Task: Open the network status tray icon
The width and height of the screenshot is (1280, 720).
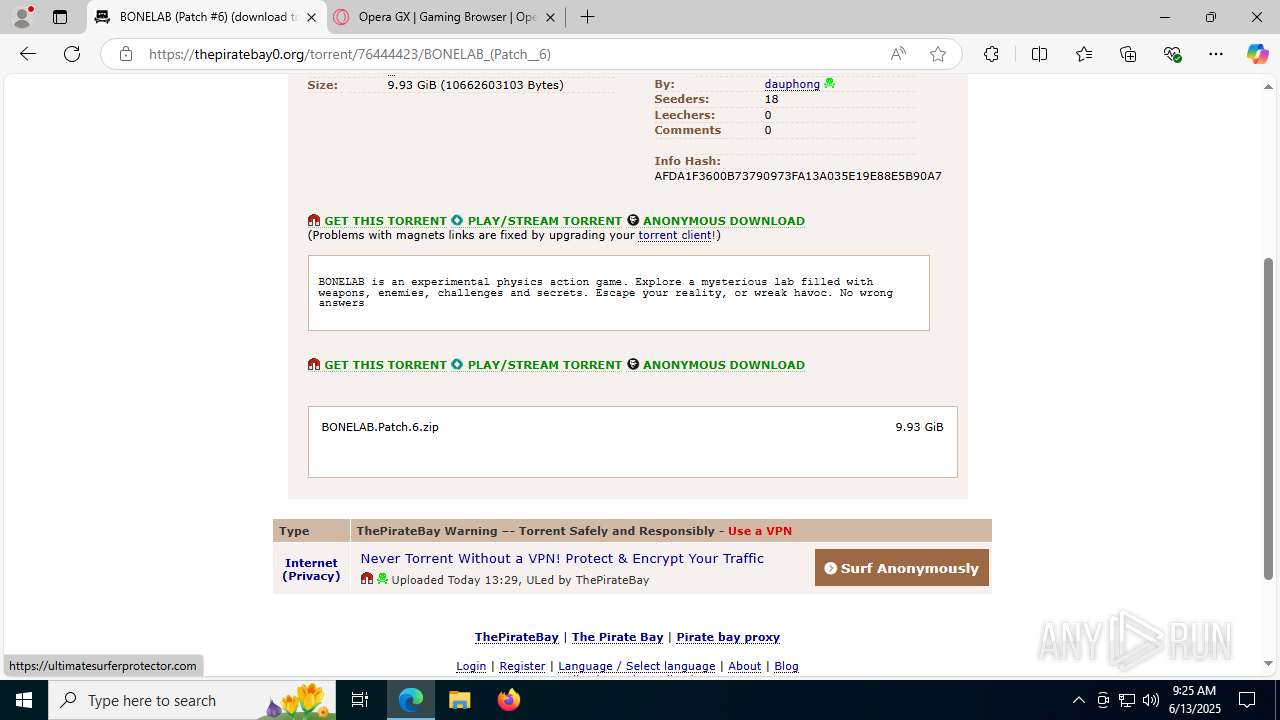Action: (1127, 700)
